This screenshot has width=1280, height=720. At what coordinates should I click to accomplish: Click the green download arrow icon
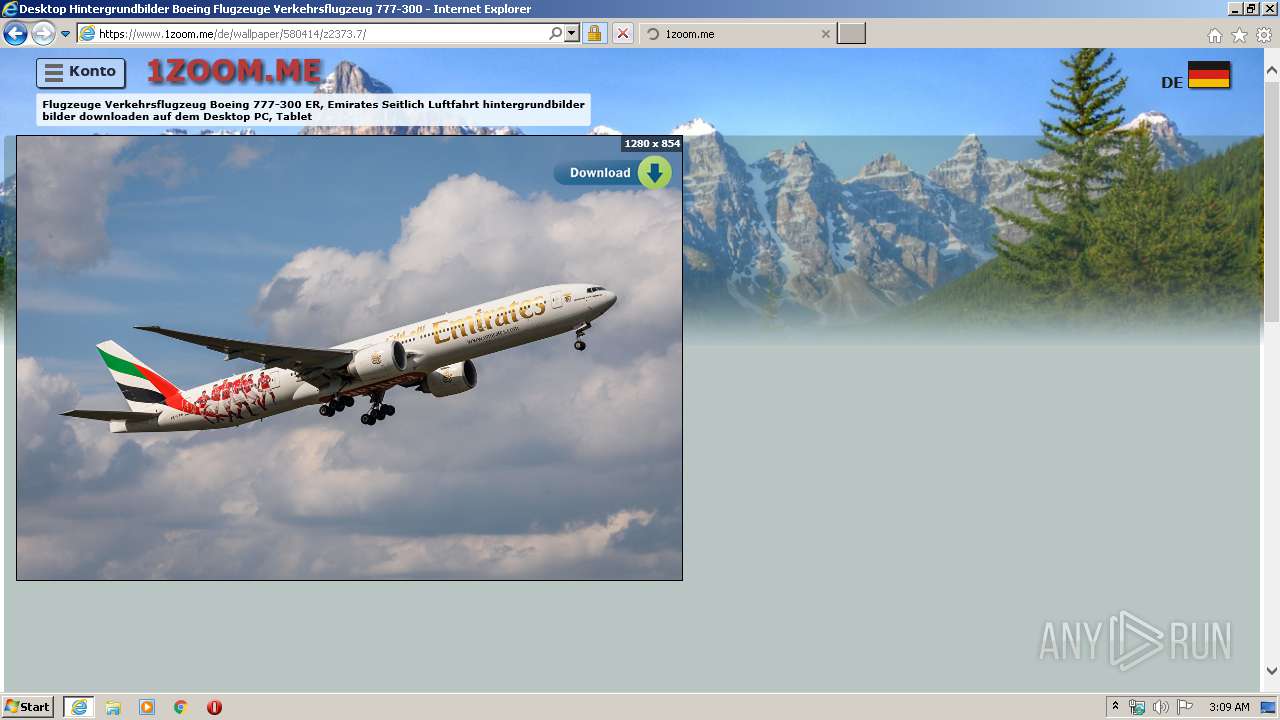click(x=654, y=173)
